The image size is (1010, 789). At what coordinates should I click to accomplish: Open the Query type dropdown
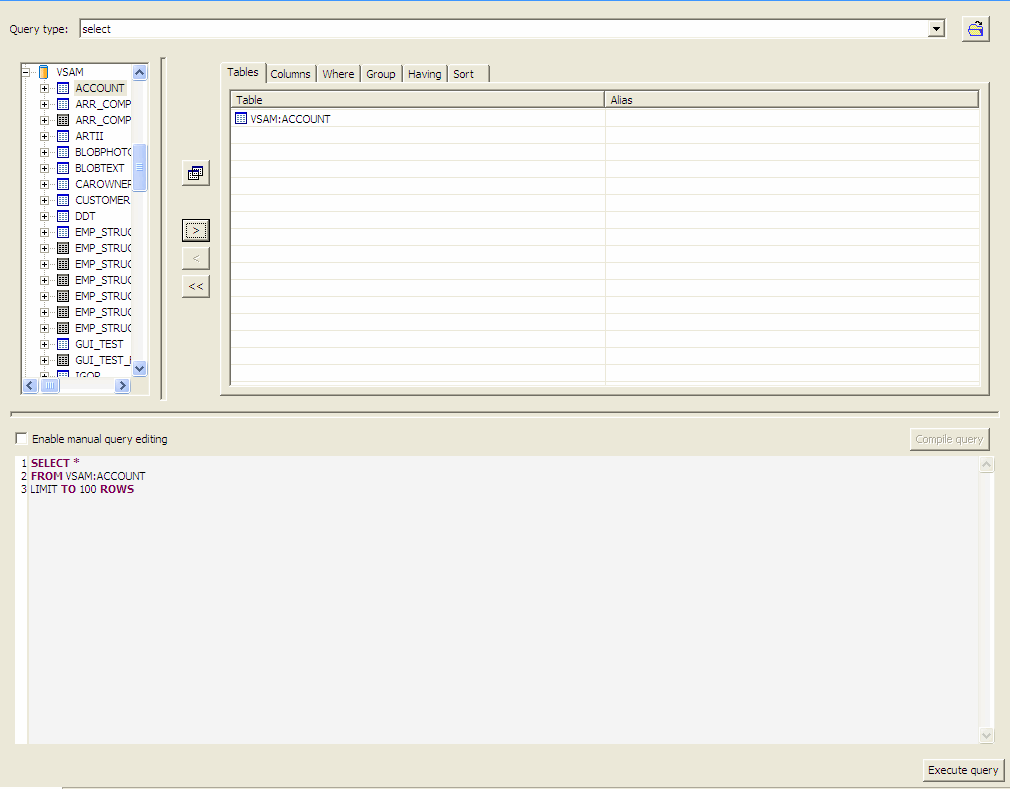click(x=936, y=28)
